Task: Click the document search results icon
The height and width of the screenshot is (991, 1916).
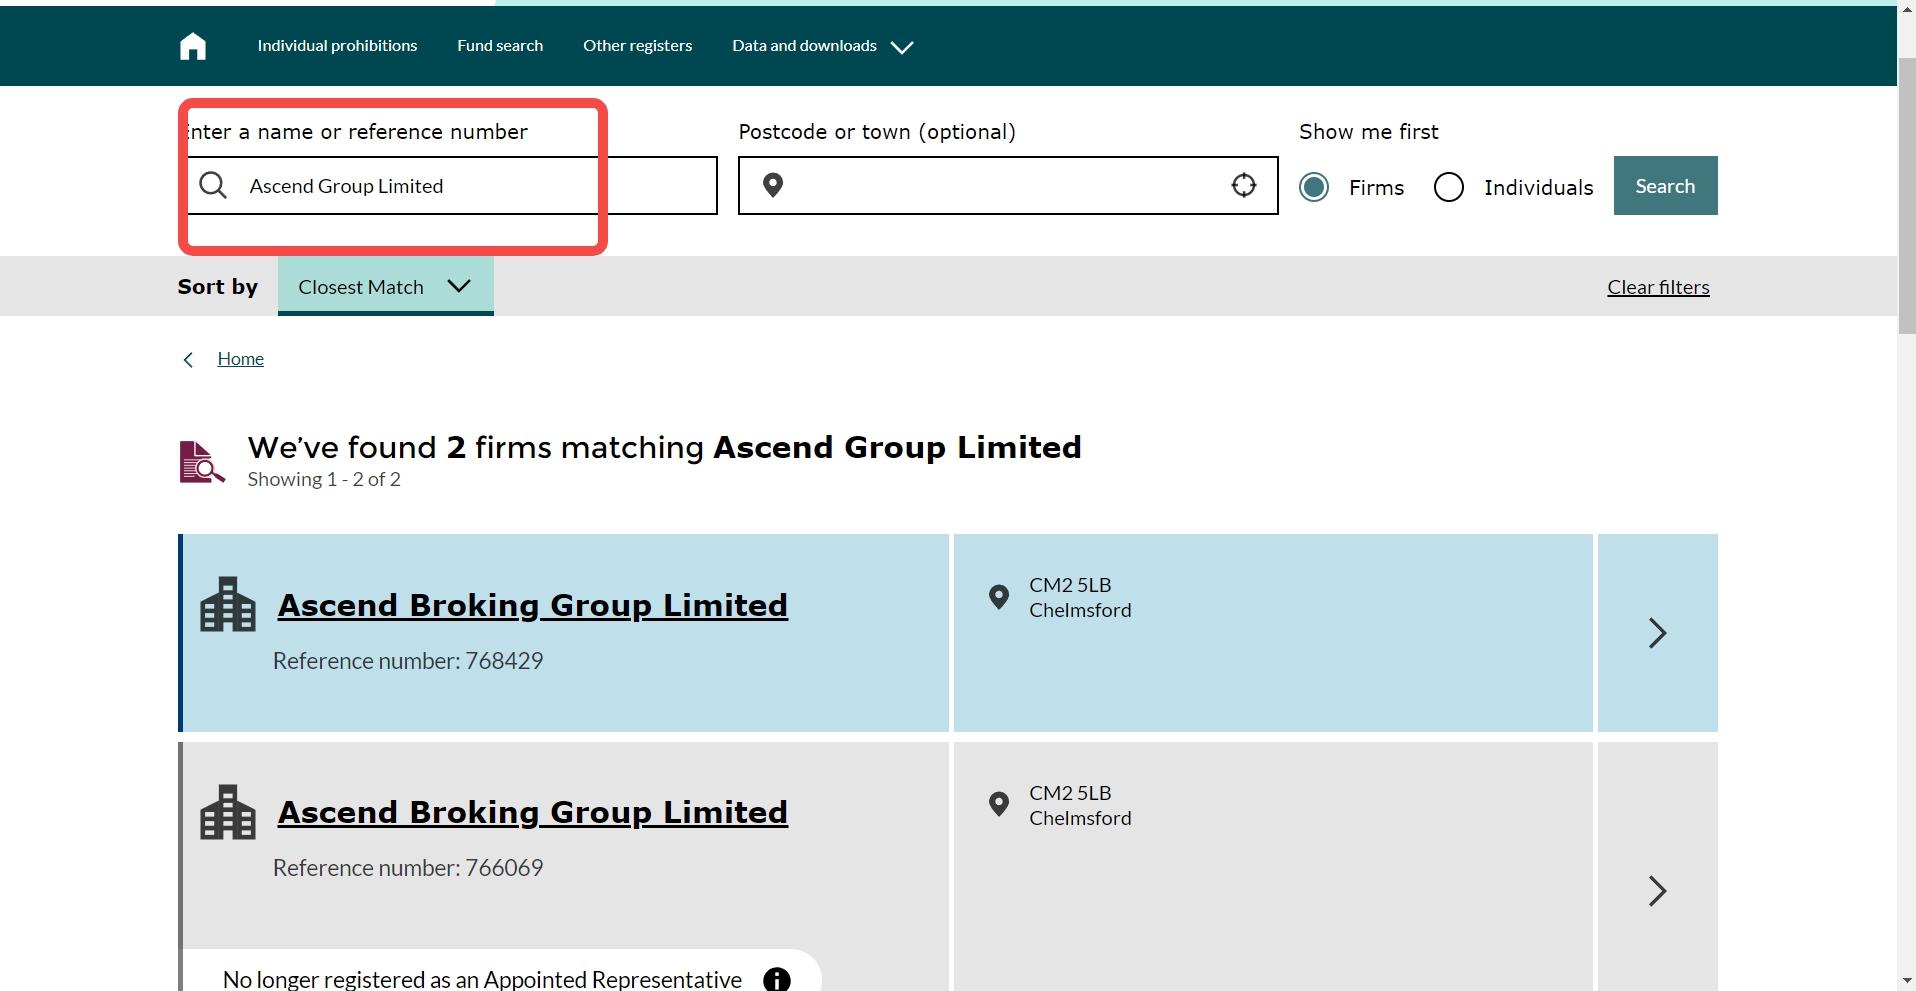Action: [202, 462]
